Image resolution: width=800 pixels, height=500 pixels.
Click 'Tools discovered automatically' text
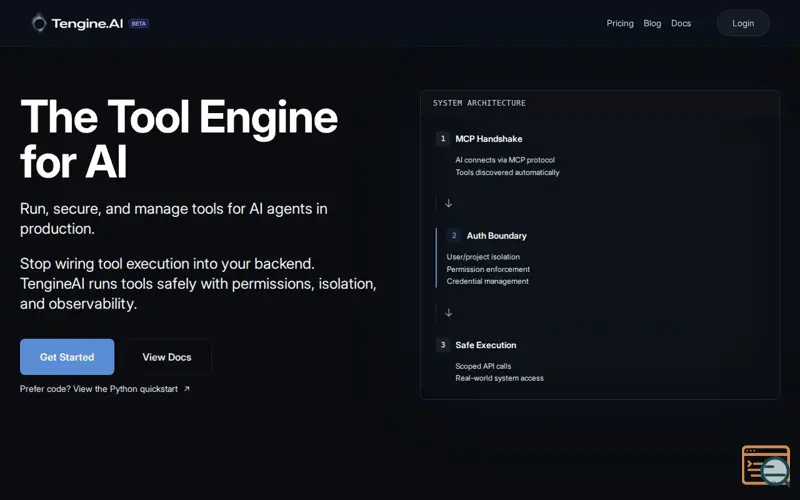(507, 172)
